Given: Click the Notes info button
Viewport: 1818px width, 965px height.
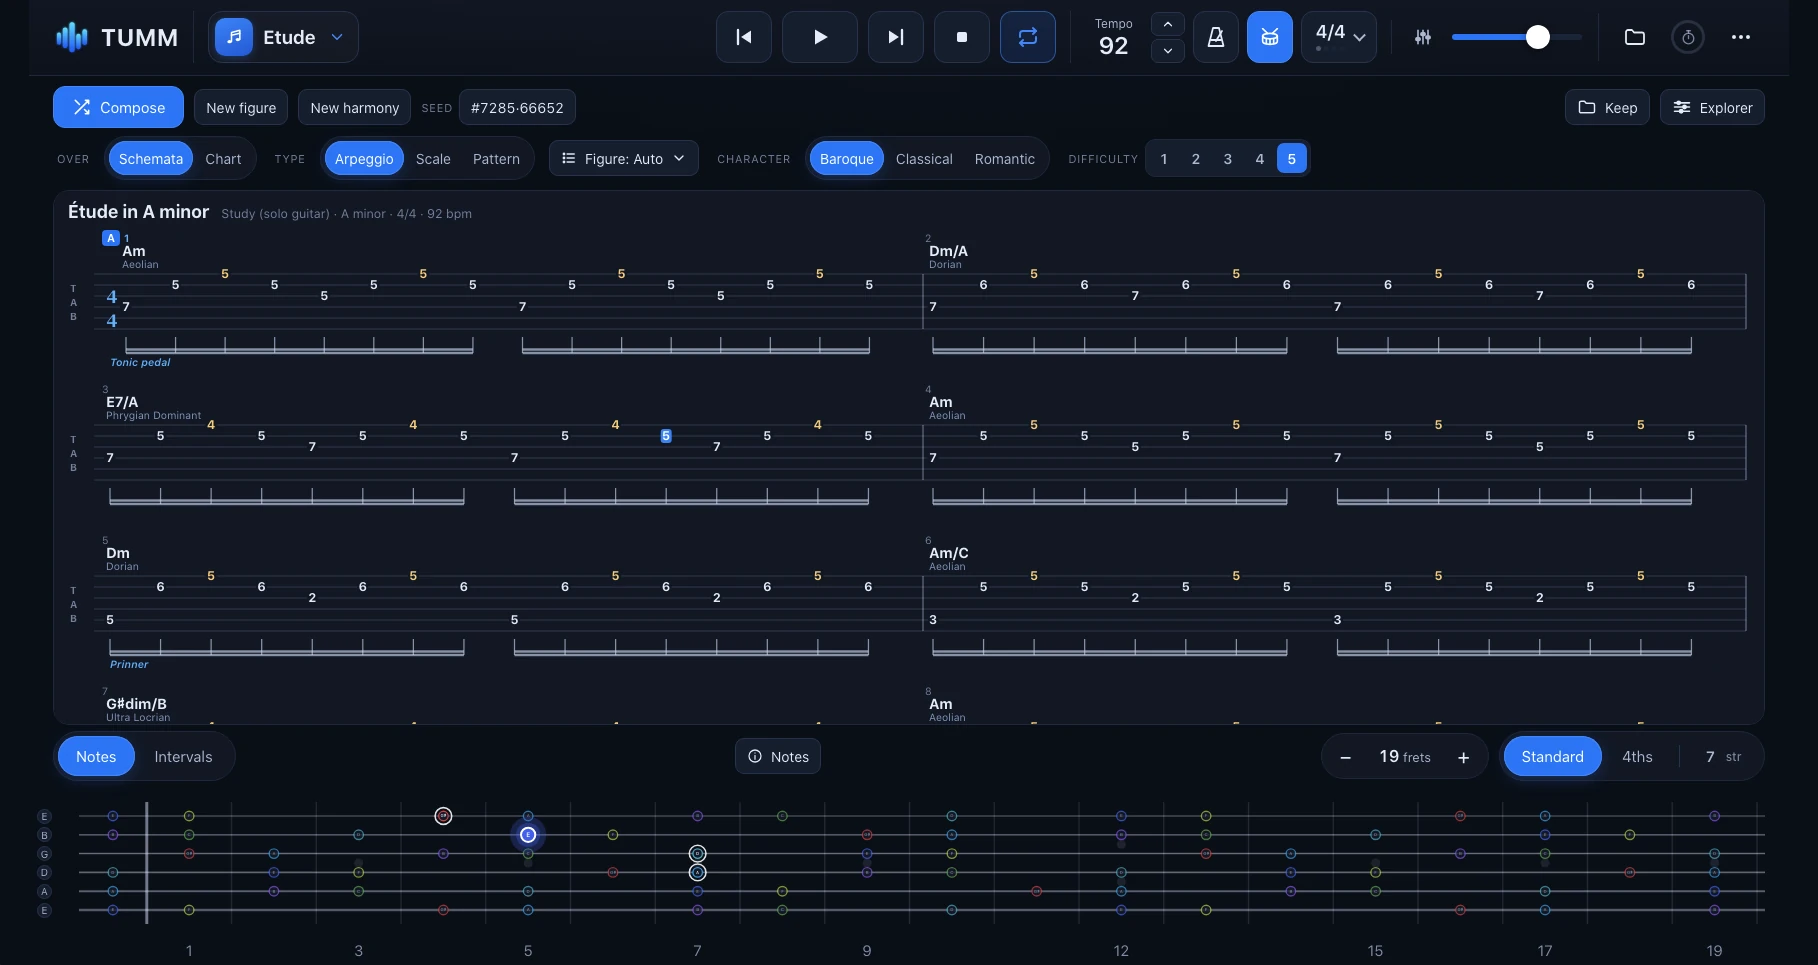Looking at the screenshot, I should pyautogui.click(x=778, y=756).
